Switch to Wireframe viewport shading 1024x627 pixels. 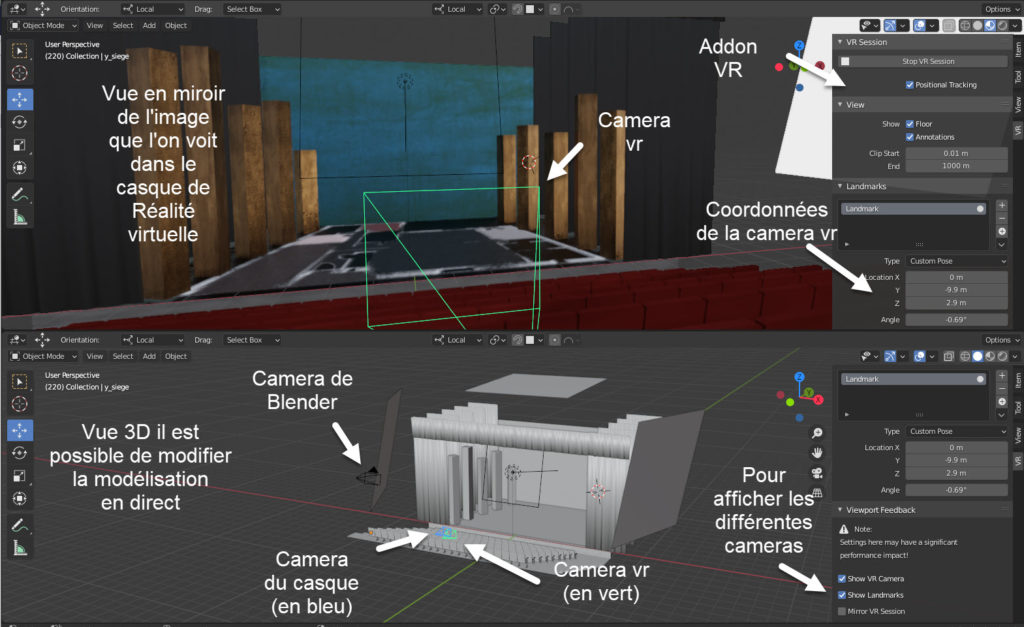point(964,25)
